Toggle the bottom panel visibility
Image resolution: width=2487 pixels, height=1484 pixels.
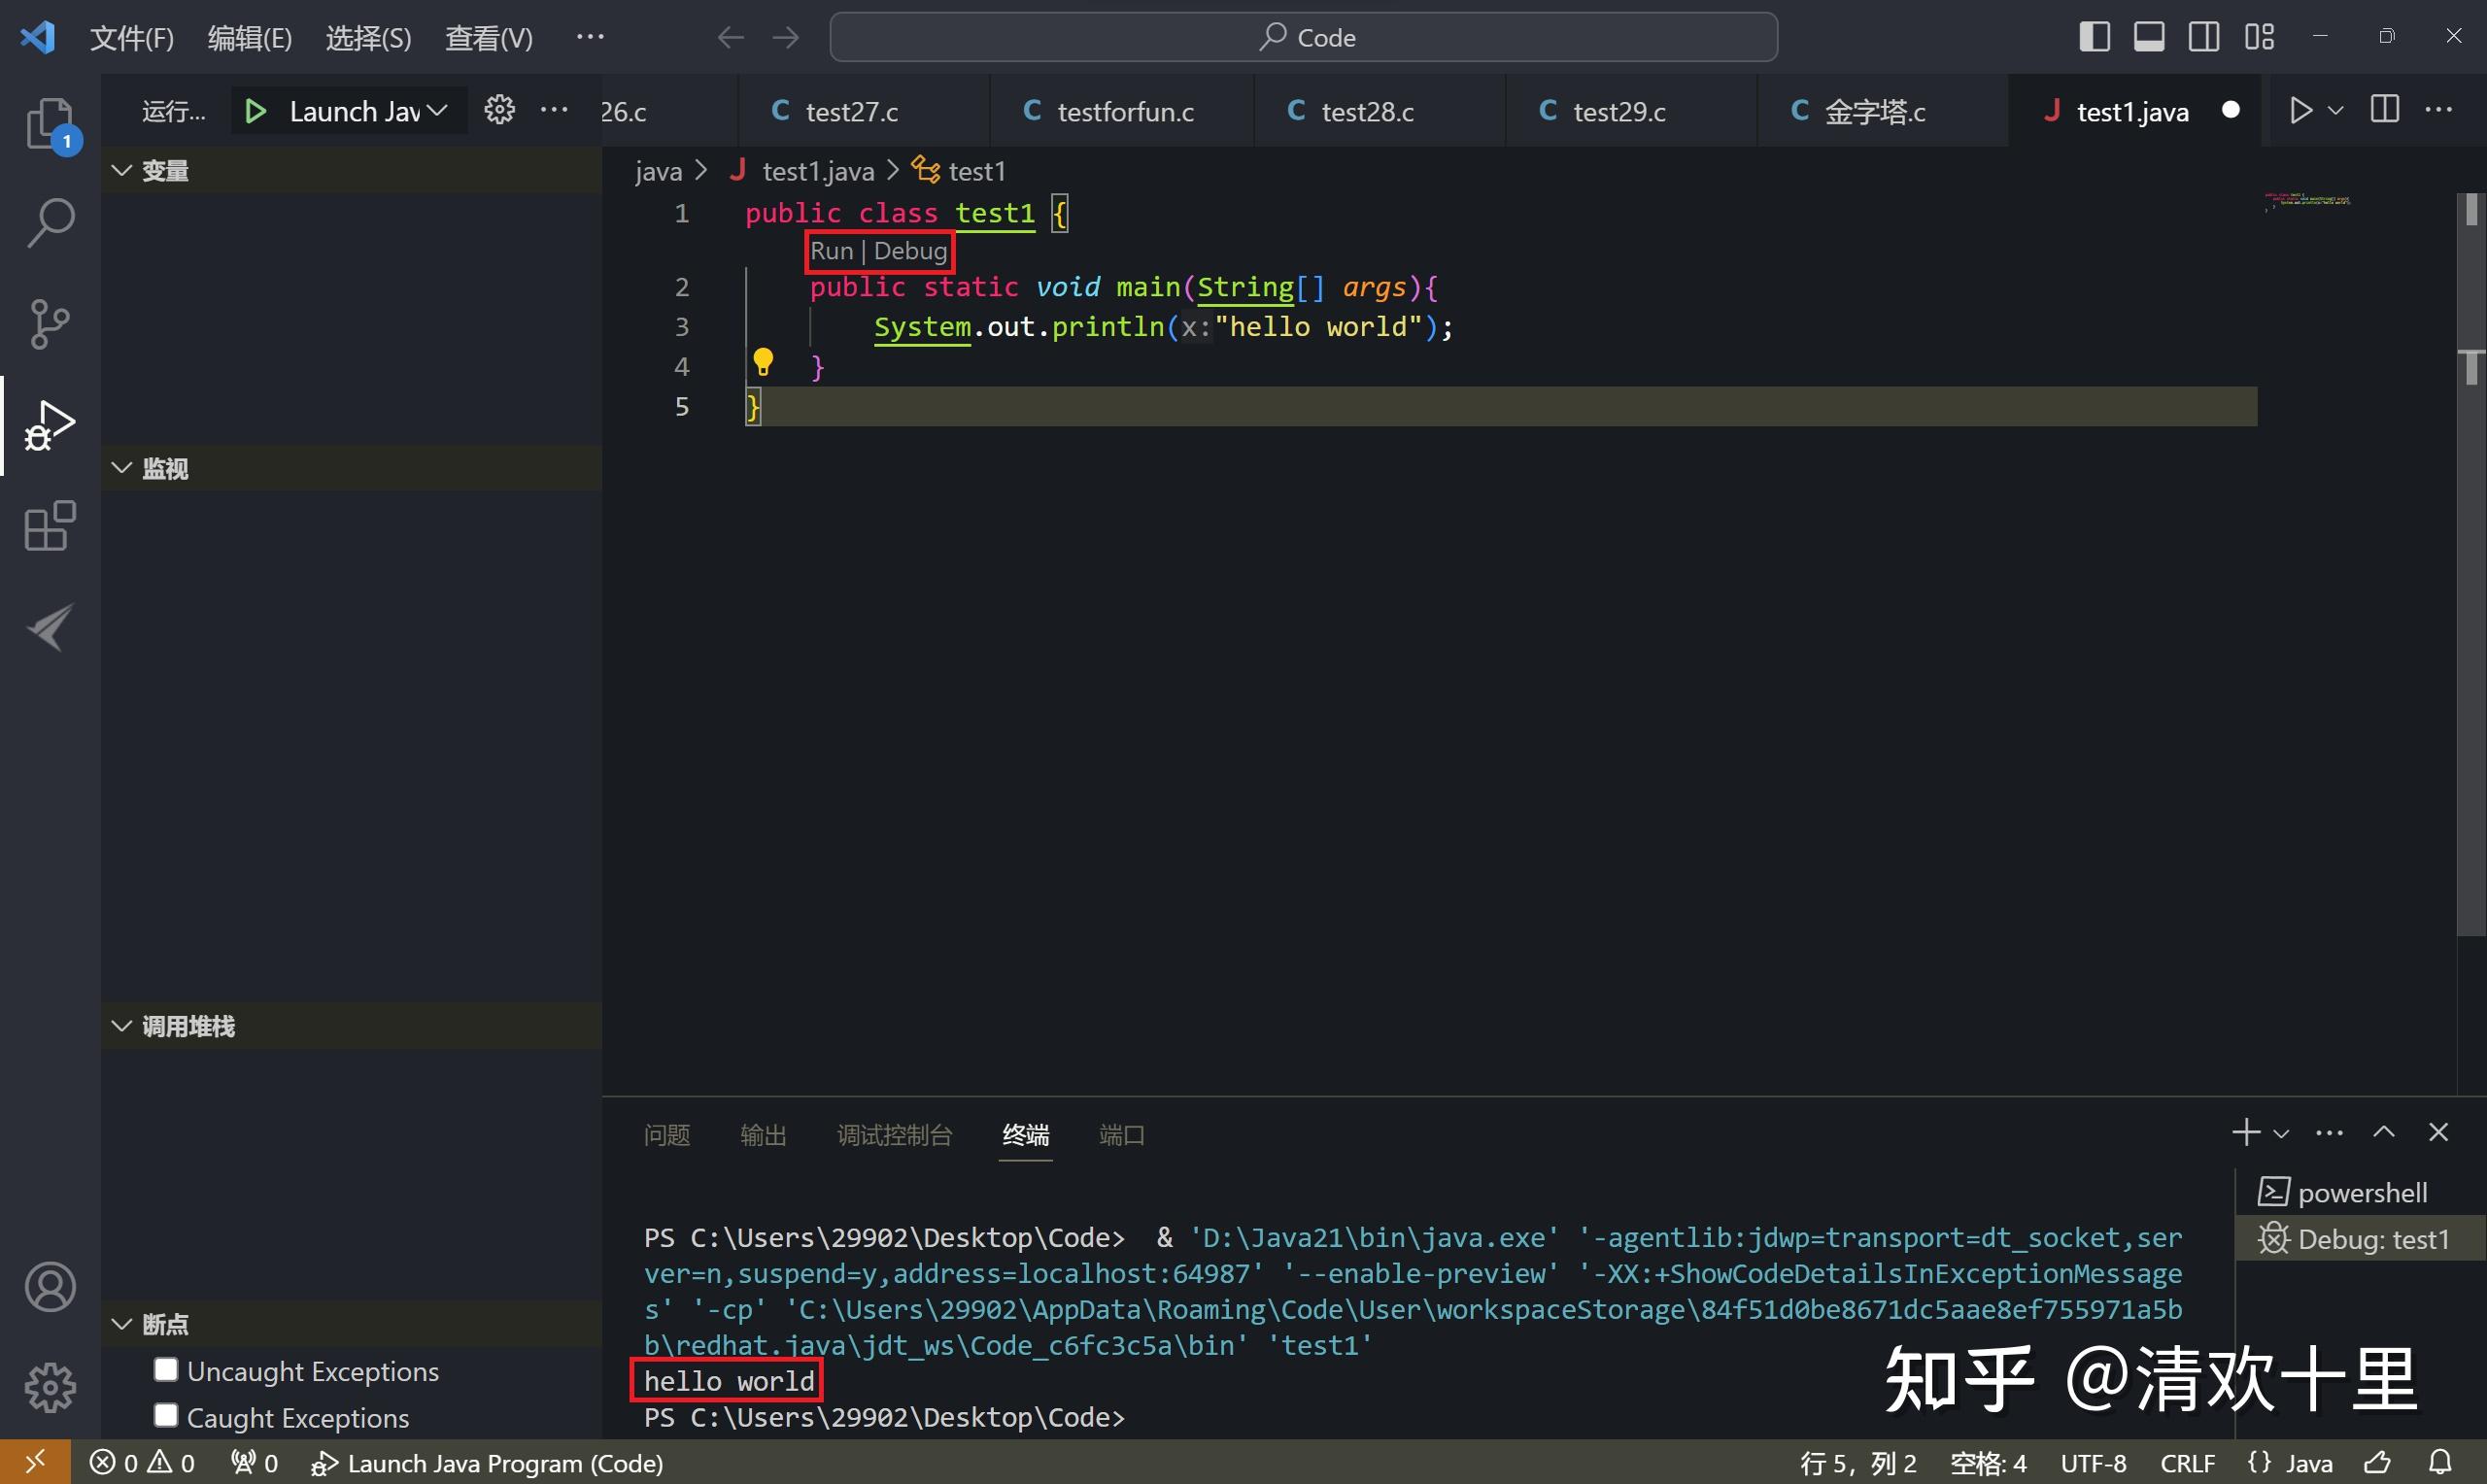tap(2149, 36)
